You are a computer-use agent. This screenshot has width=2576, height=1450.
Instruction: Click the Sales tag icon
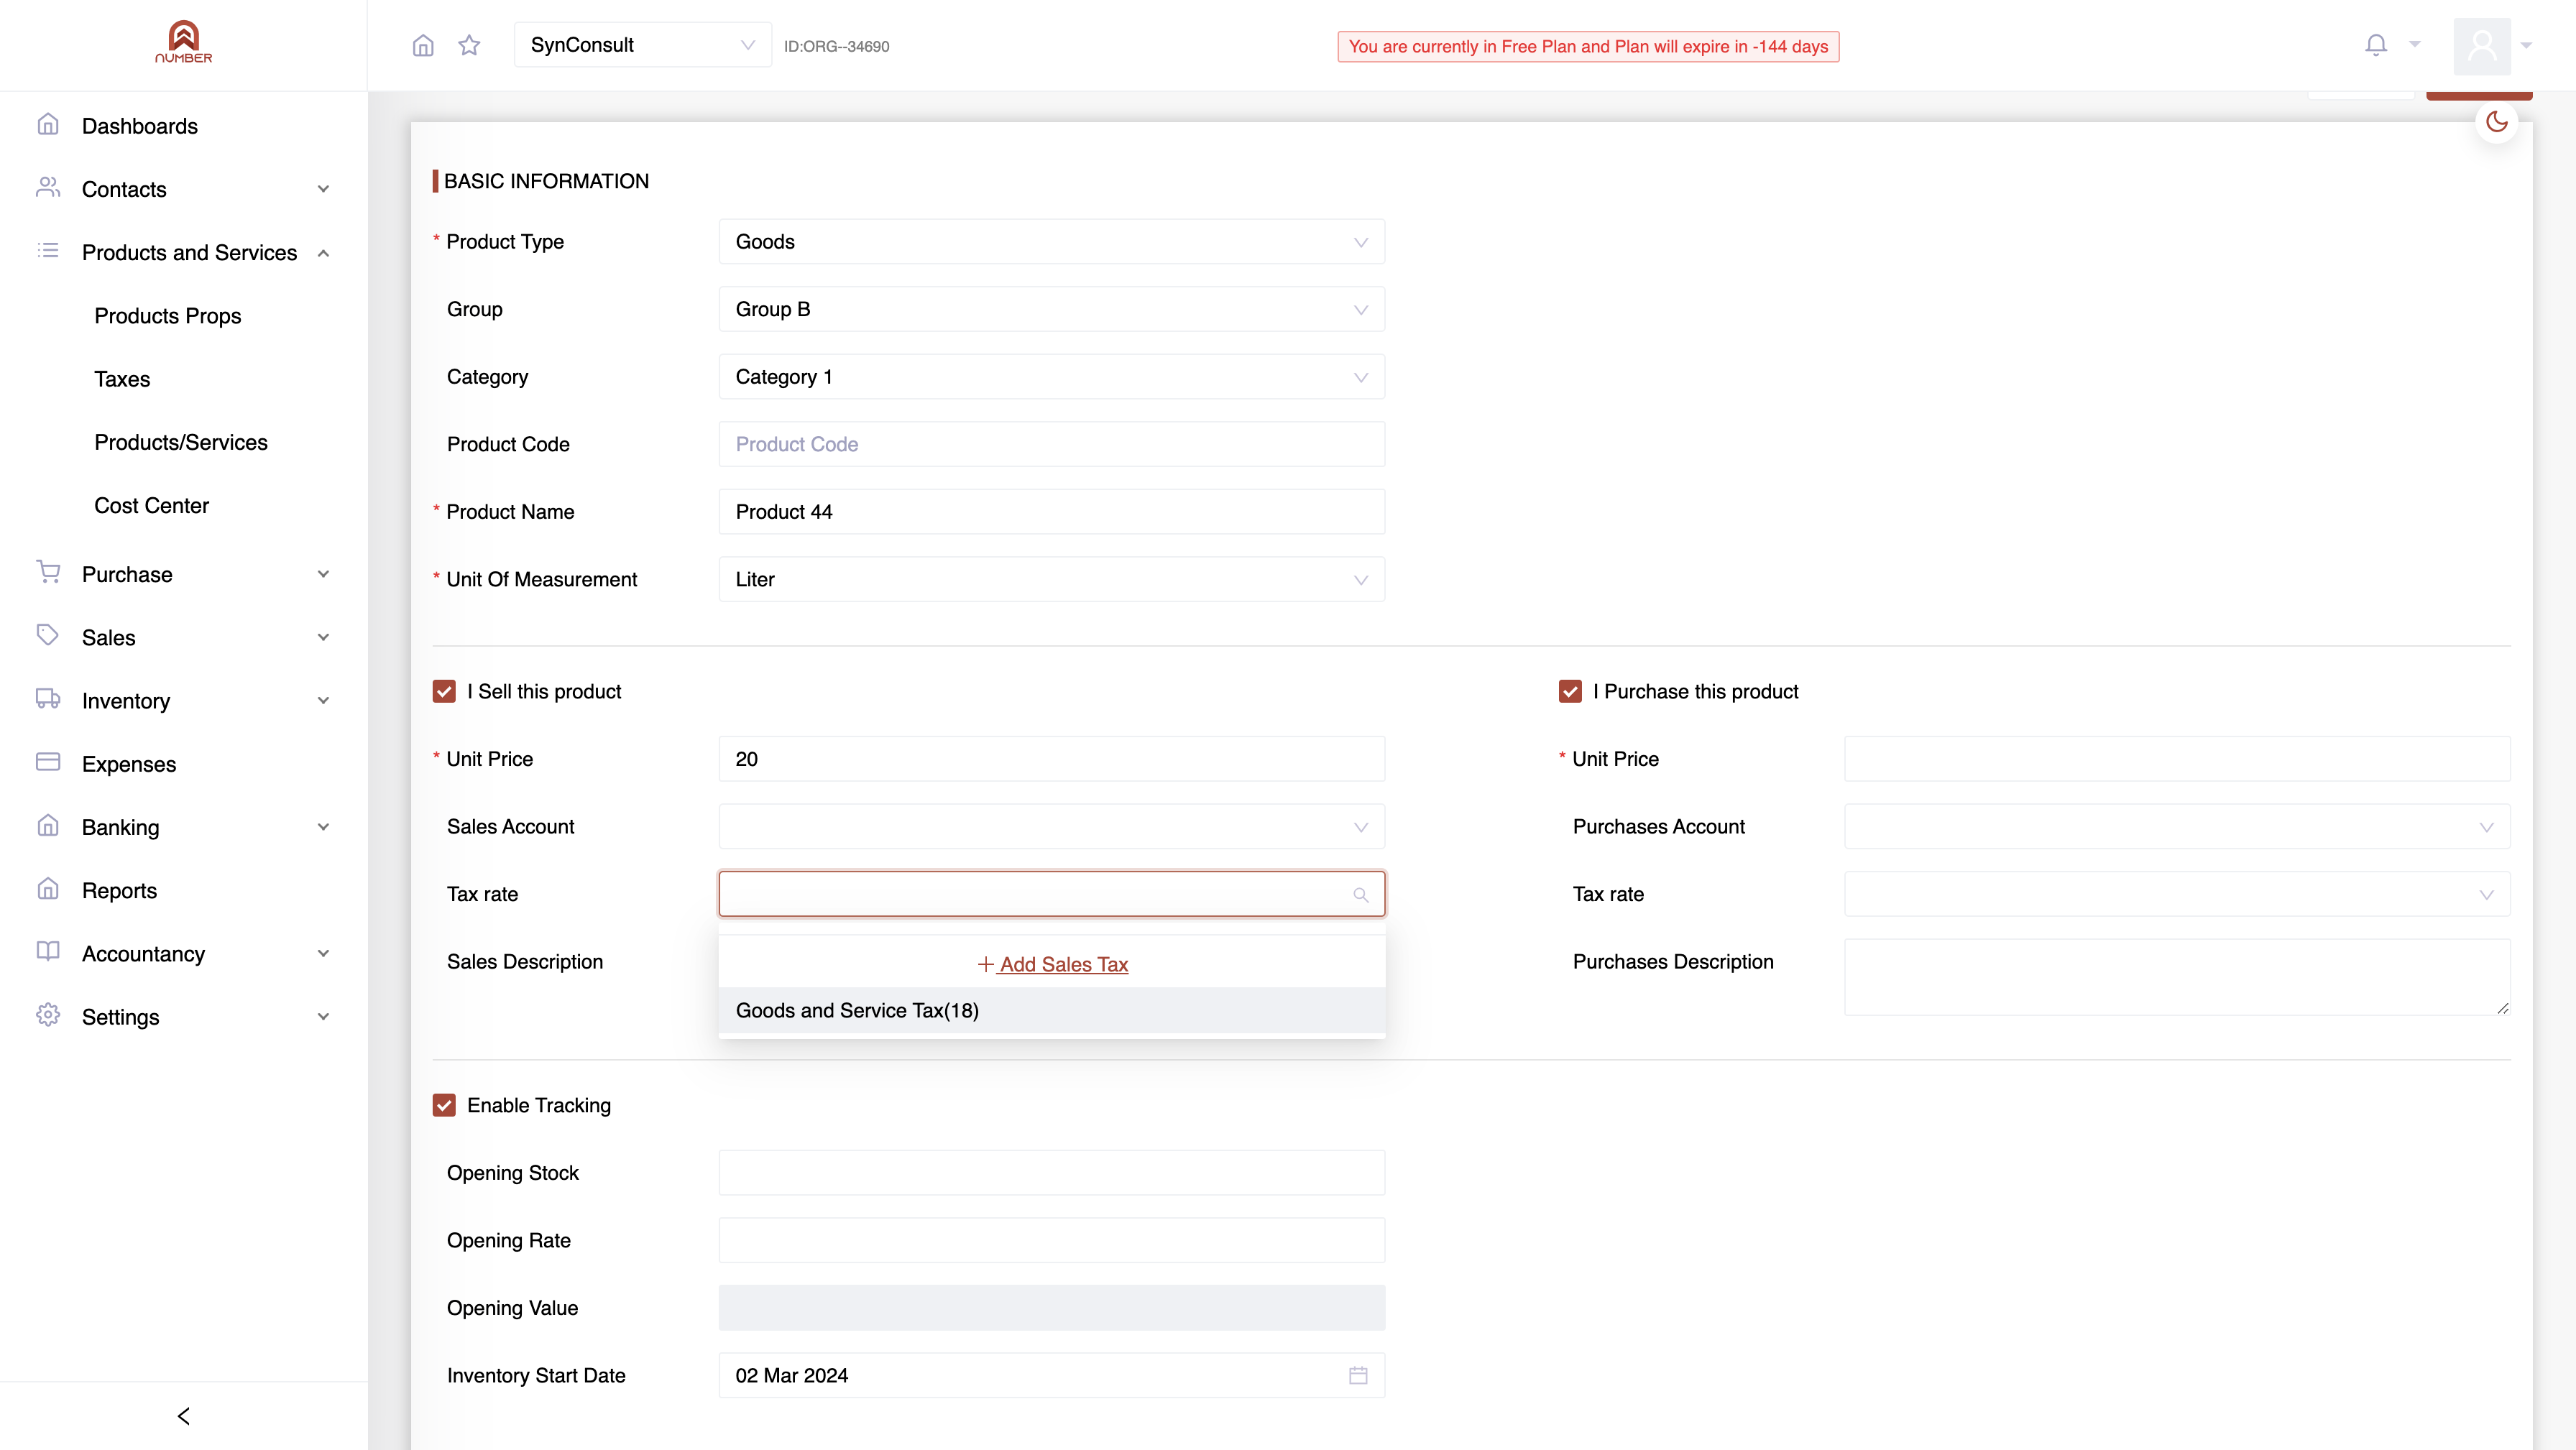48,636
